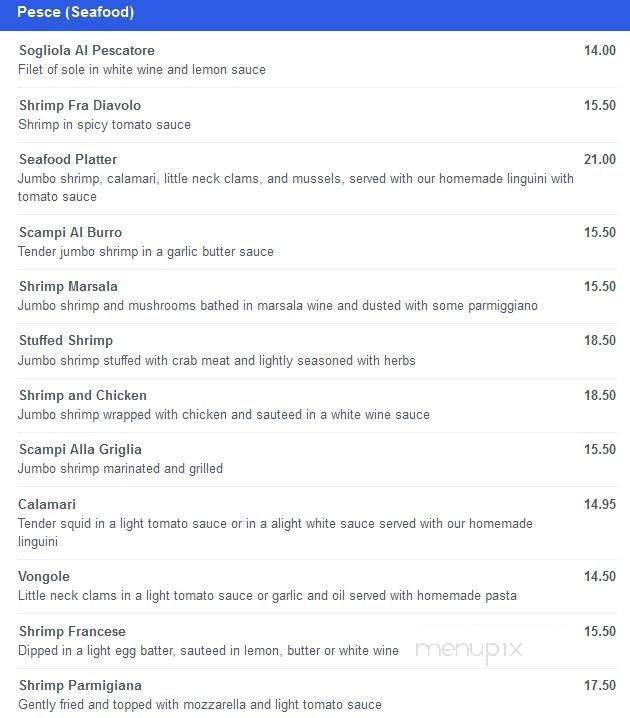Open the Shrimp Fra Diavolo menu item
The height and width of the screenshot is (718, 630).
tap(80, 105)
